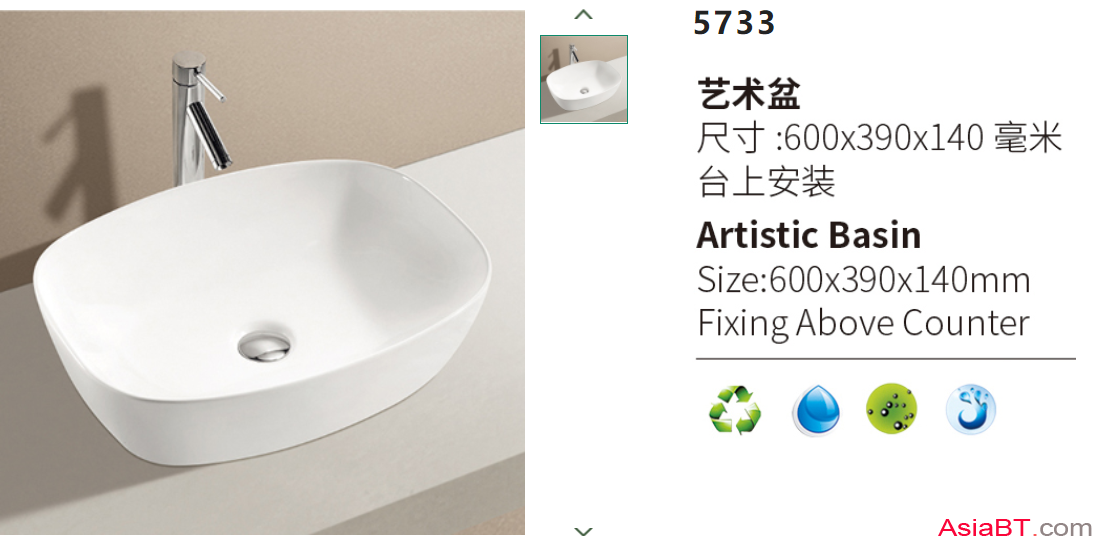Viewport: 1108px width, 549px height.
Task: Click the green antibacterial dots icon
Action: (x=891, y=408)
